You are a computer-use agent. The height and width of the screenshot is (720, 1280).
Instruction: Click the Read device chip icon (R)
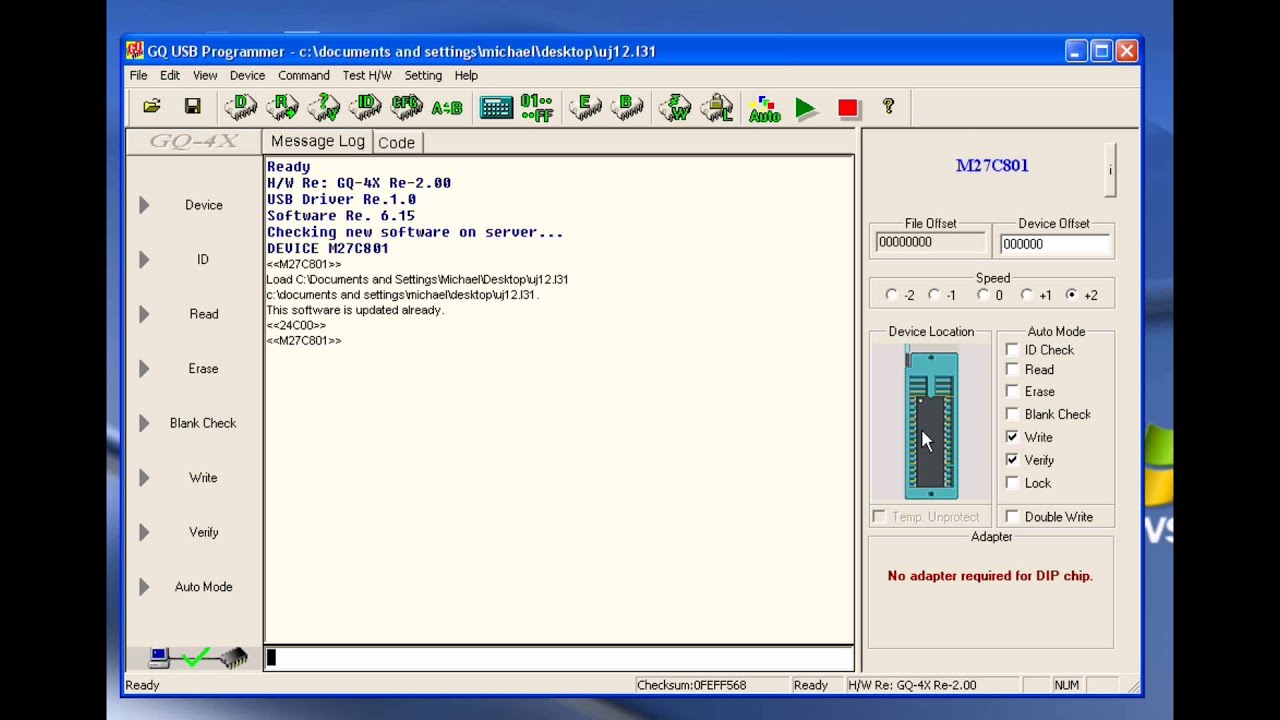click(283, 107)
